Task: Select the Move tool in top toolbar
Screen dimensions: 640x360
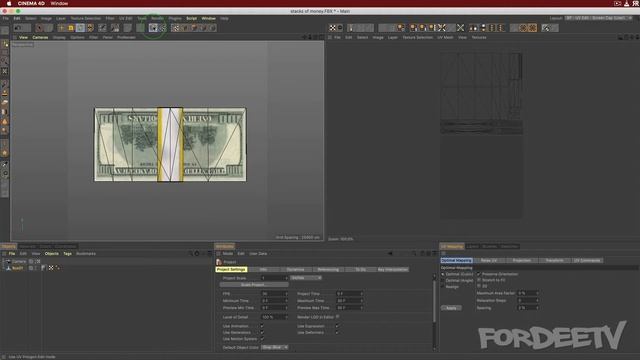Action: (61, 28)
